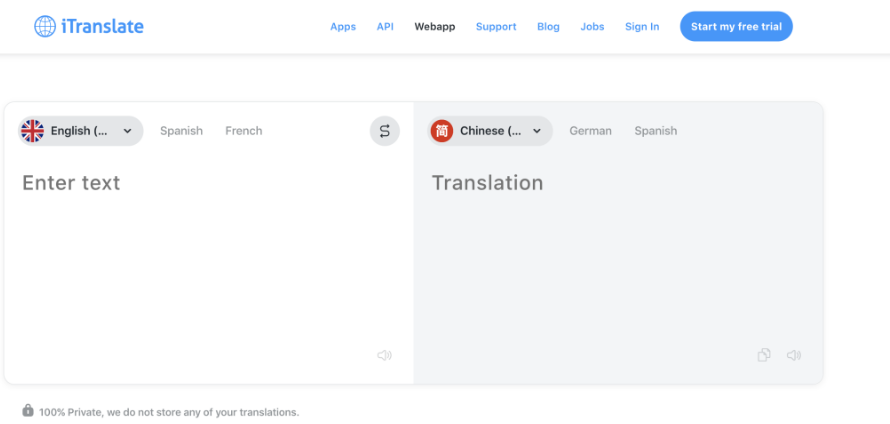Swap source and target languages
The width and height of the screenshot is (890, 424).
tap(385, 131)
